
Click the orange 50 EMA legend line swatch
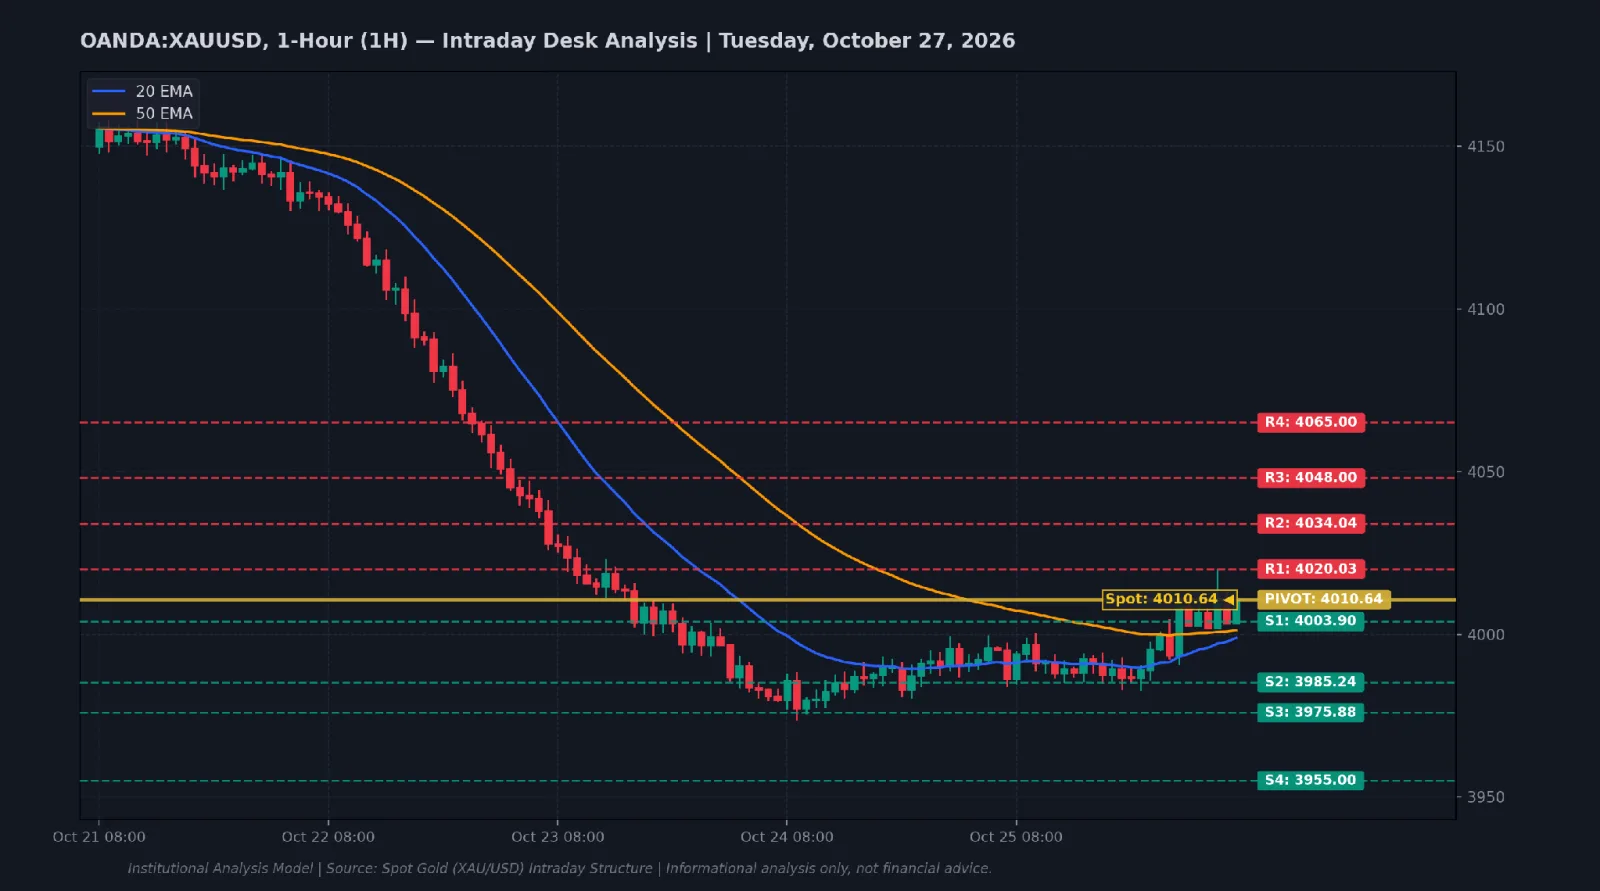109,113
